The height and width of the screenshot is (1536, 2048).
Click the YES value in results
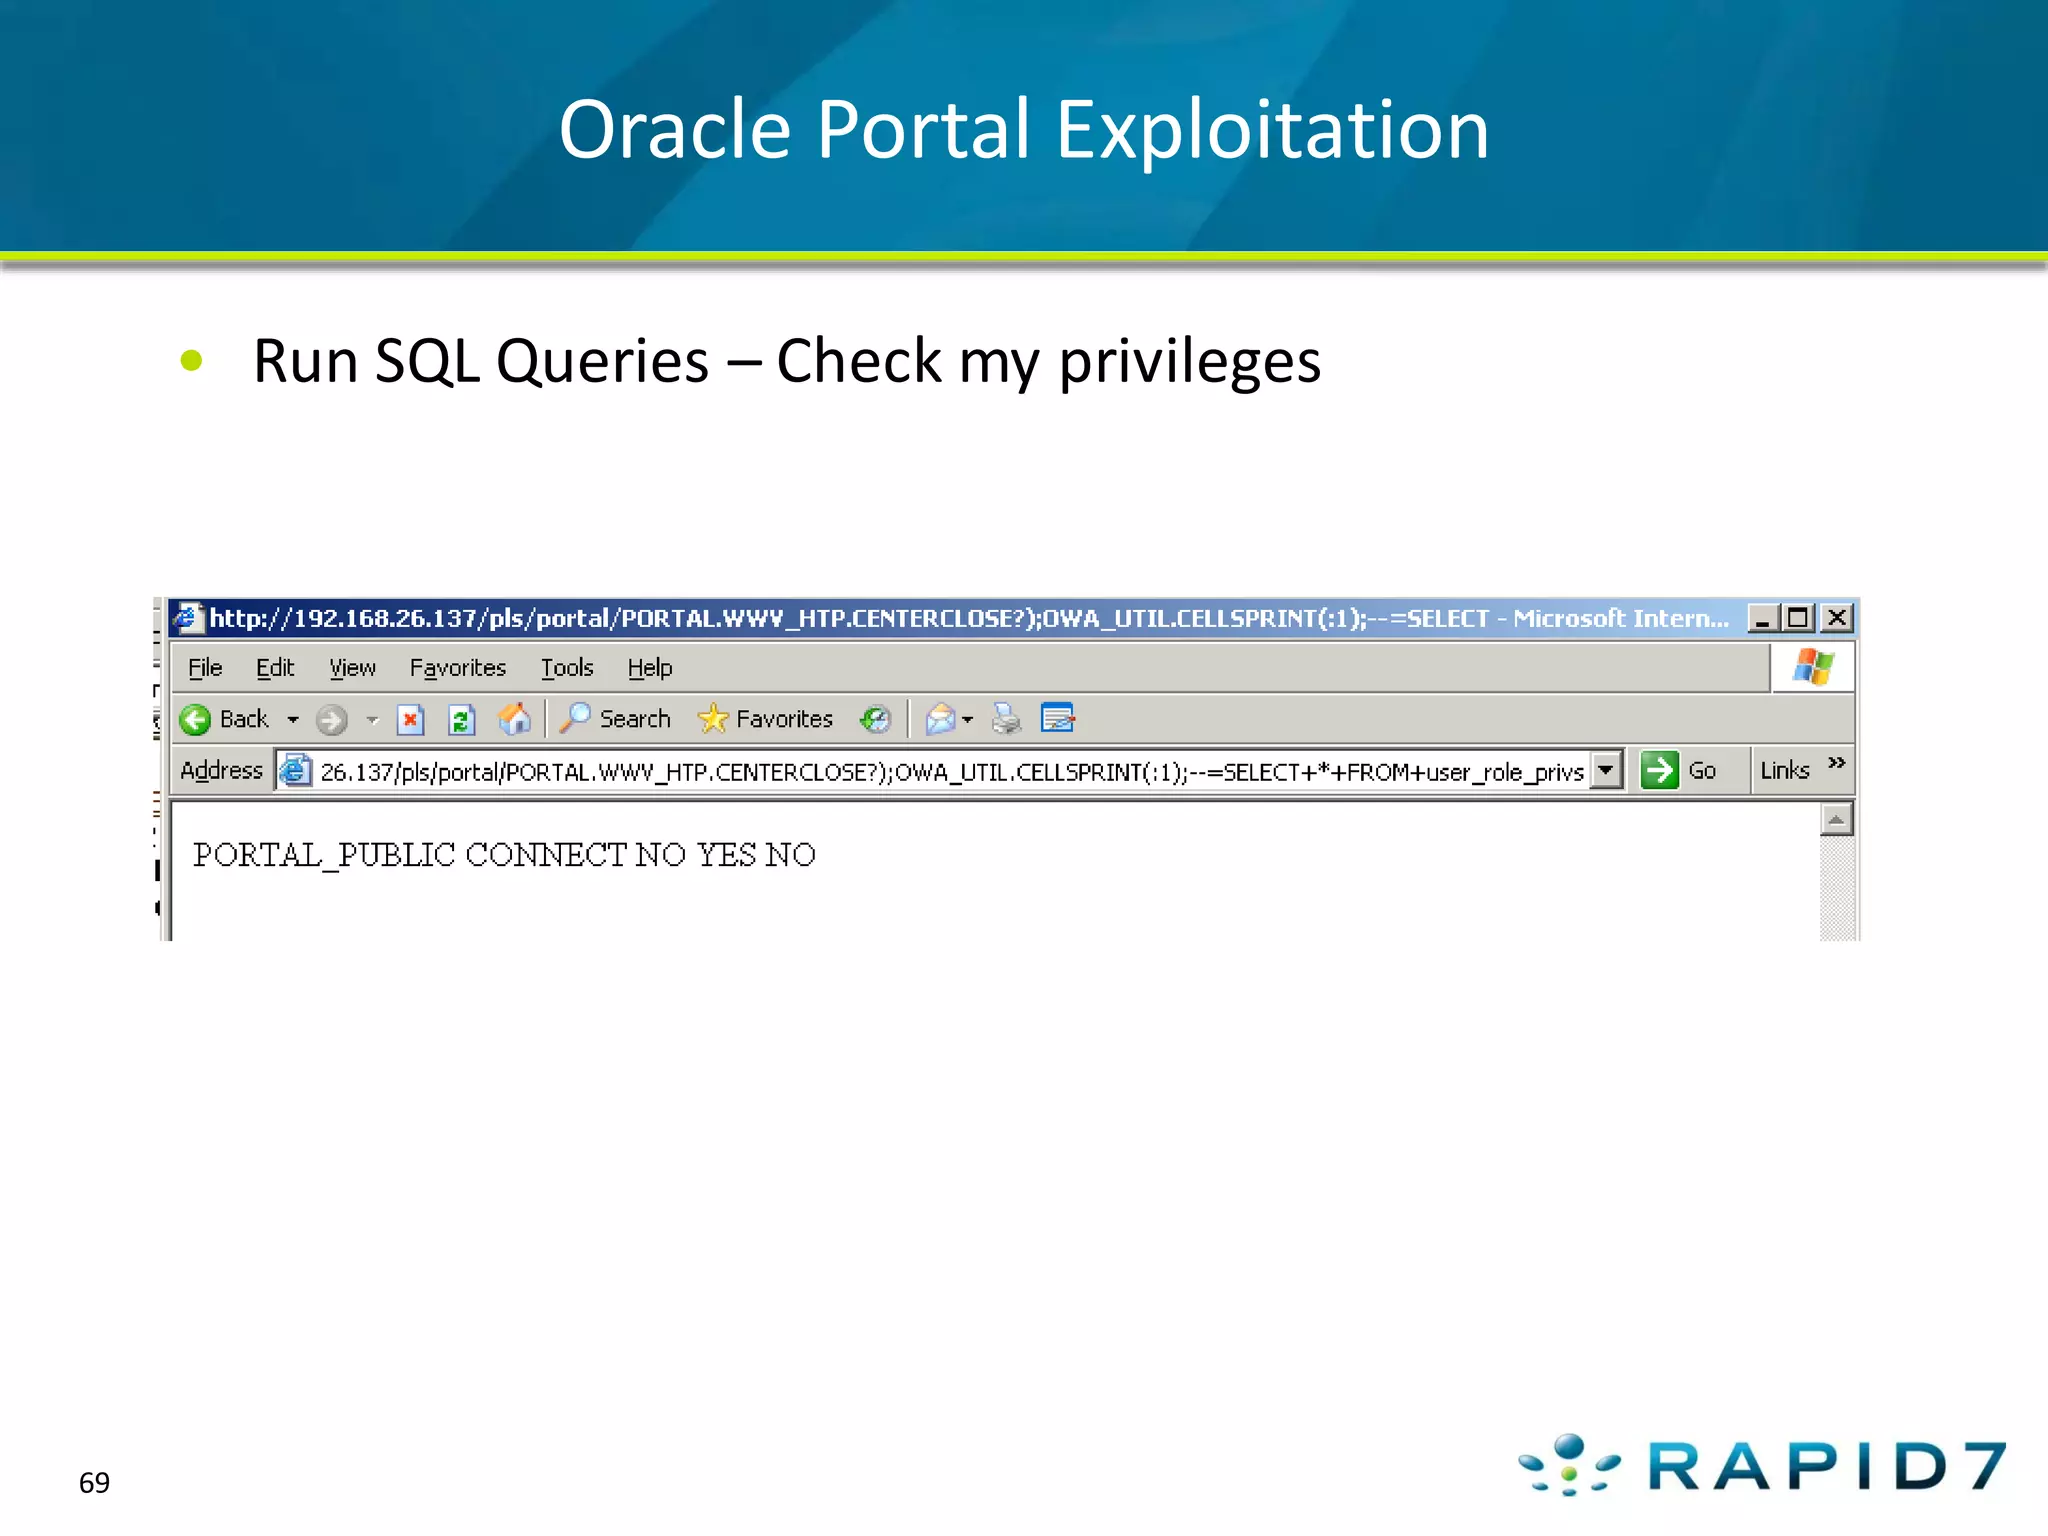coord(727,856)
